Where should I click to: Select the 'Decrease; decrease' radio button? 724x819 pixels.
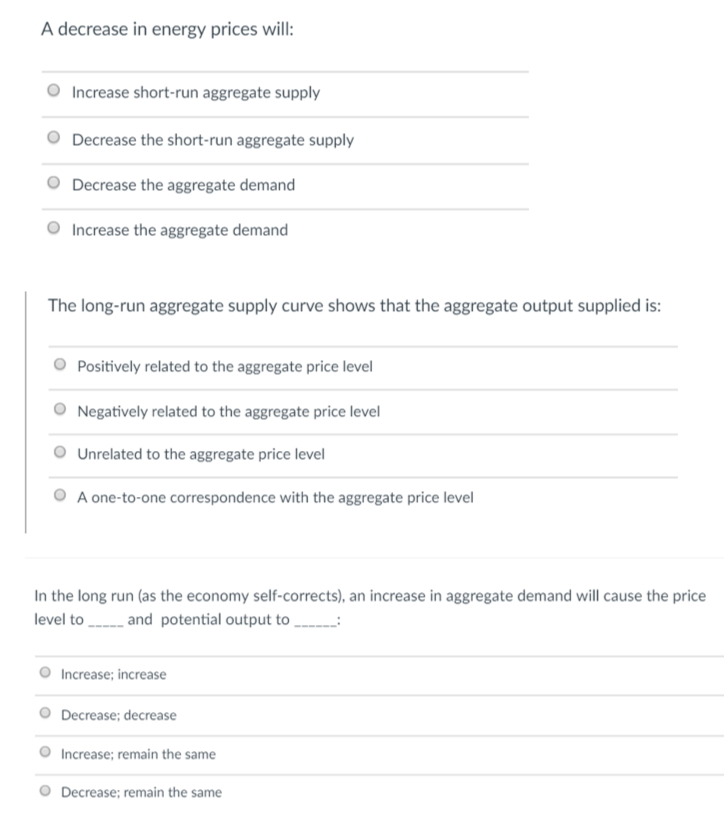point(45,715)
